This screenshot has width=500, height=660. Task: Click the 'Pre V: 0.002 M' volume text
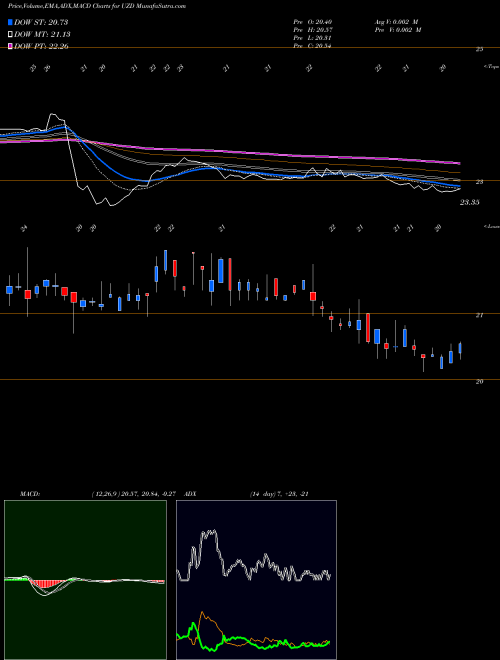(397, 30)
